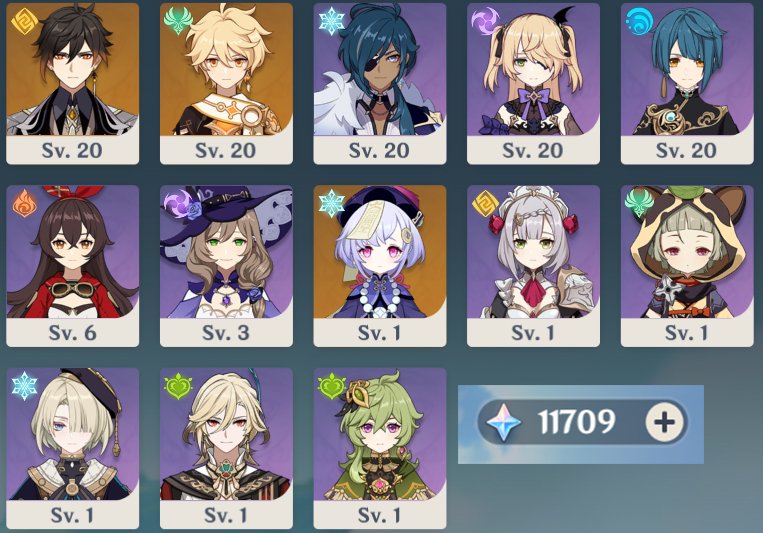This screenshot has height=533, width=763.
Task: Select Fischl's twin-tail character card
Action: pyautogui.click(x=533, y=83)
